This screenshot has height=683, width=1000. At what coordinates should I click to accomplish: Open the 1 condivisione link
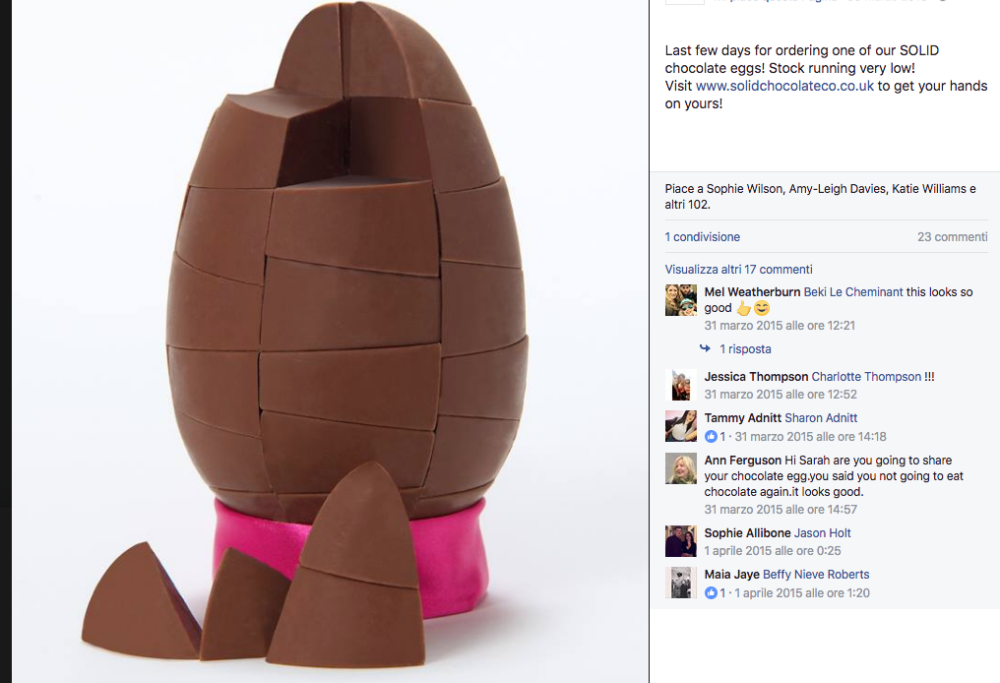pos(701,236)
